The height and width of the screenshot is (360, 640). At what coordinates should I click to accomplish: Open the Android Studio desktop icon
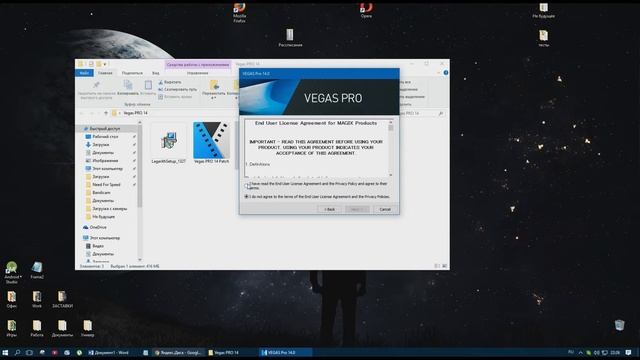pos(12,273)
